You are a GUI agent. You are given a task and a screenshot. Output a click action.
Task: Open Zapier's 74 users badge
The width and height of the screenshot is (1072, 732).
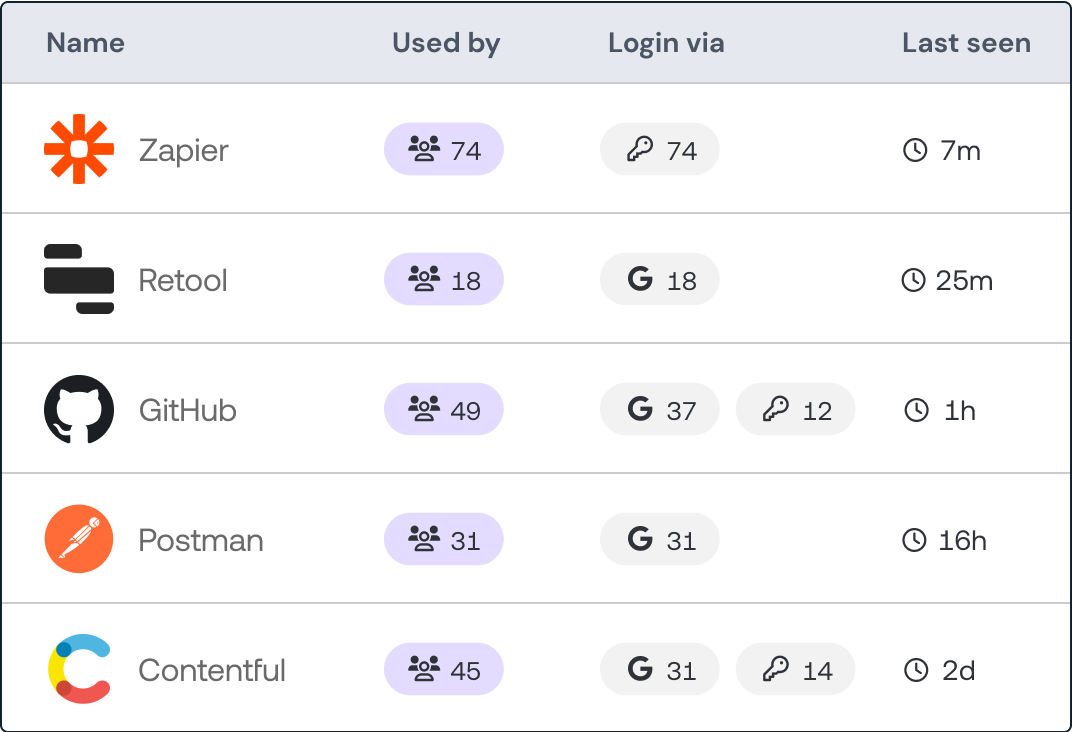tap(444, 150)
